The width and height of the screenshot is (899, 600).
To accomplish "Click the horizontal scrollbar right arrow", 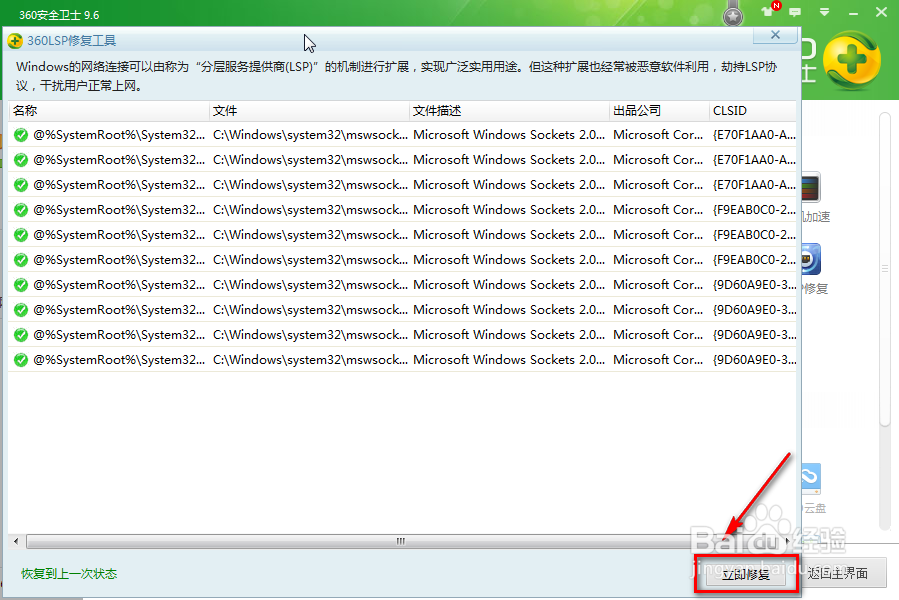I will click(x=788, y=541).
